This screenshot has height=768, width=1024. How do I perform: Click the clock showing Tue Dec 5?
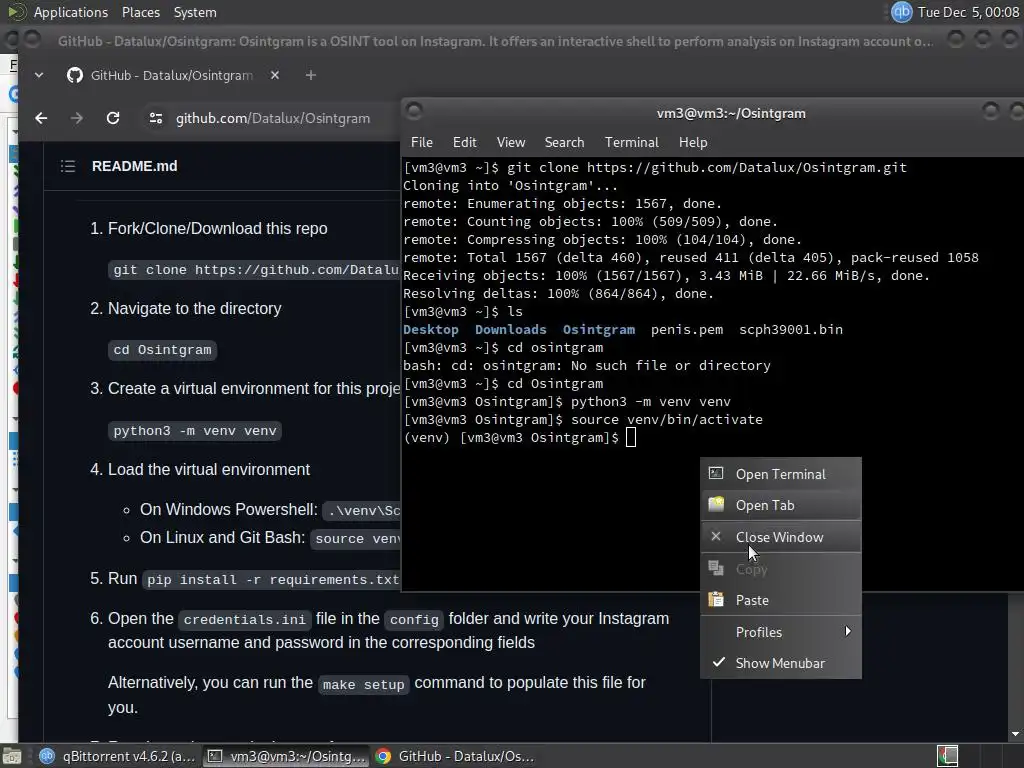(968, 12)
